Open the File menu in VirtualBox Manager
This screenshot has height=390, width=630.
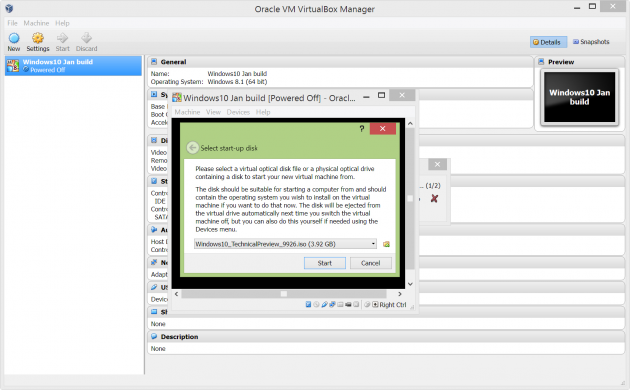pyautogui.click(x=12, y=23)
